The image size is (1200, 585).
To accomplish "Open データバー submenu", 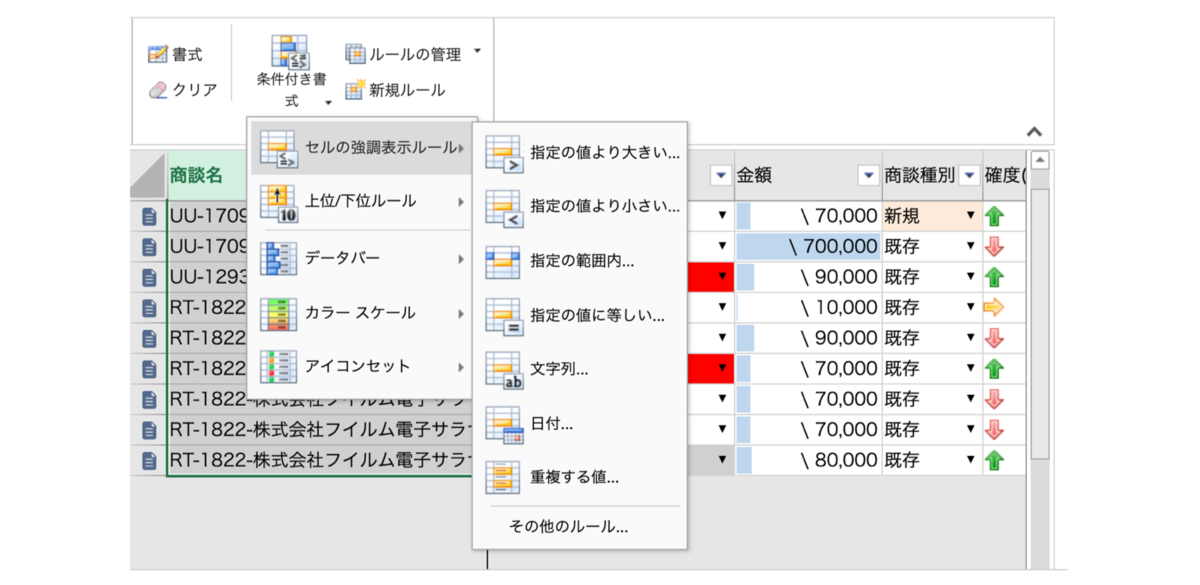I will [x=360, y=258].
